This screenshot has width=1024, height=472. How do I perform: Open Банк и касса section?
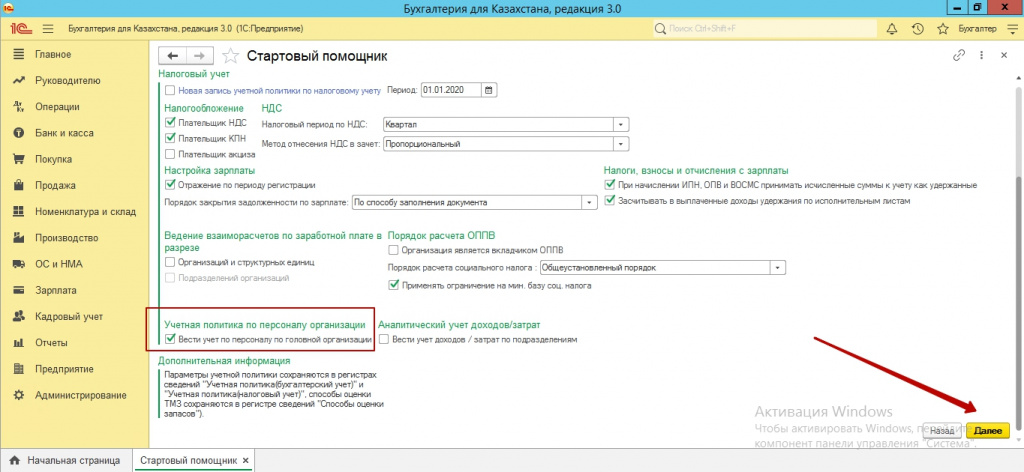(64, 133)
